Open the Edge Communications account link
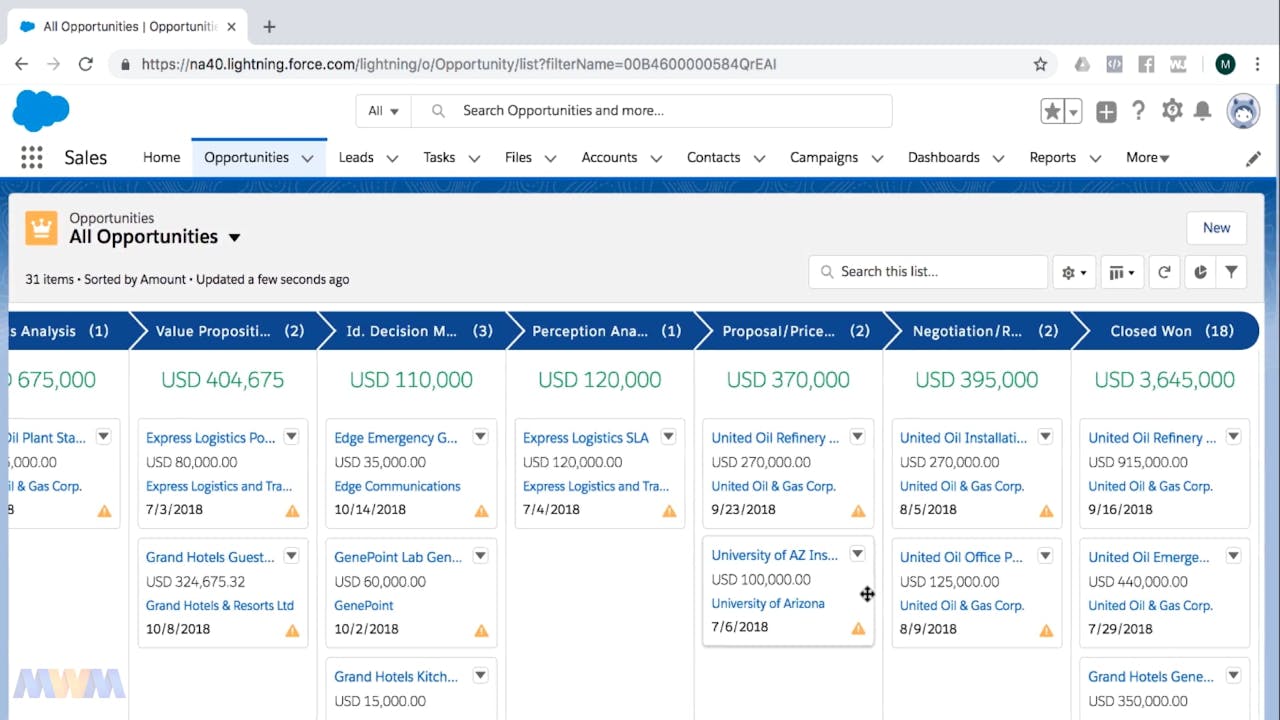 [x=397, y=486]
